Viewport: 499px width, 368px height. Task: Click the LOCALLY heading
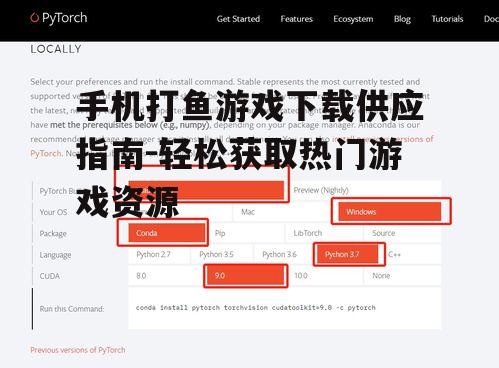point(56,49)
